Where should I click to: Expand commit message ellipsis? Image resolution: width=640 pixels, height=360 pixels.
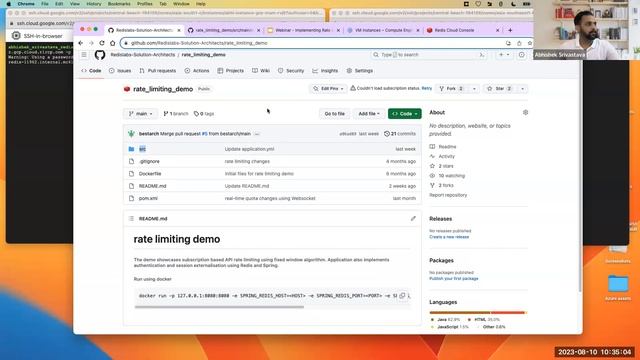pyautogui.click(x=257, y=134)
